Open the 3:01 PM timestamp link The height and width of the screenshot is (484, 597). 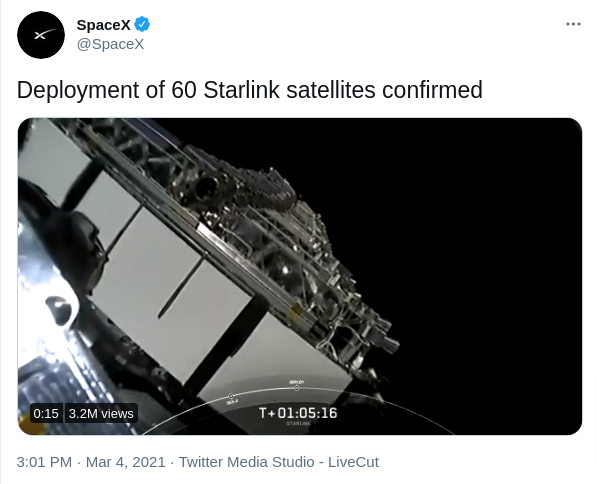[x=44, y=462]
